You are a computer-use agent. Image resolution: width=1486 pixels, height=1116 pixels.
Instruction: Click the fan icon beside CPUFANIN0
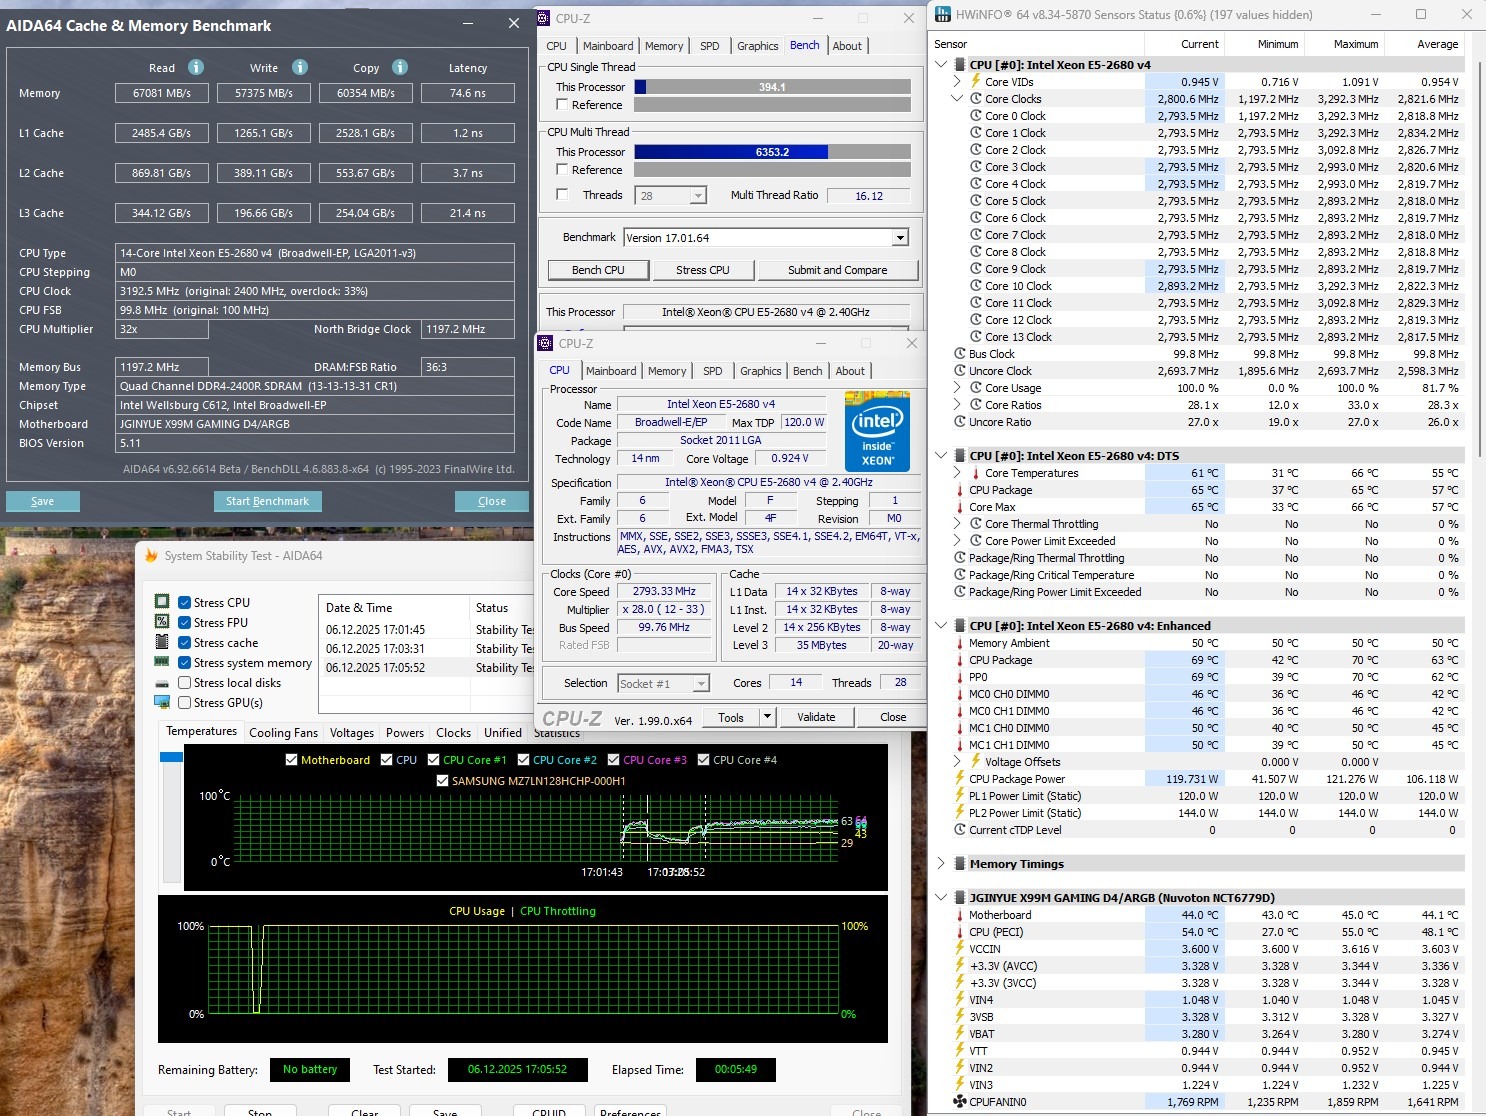click(959, 1102)
